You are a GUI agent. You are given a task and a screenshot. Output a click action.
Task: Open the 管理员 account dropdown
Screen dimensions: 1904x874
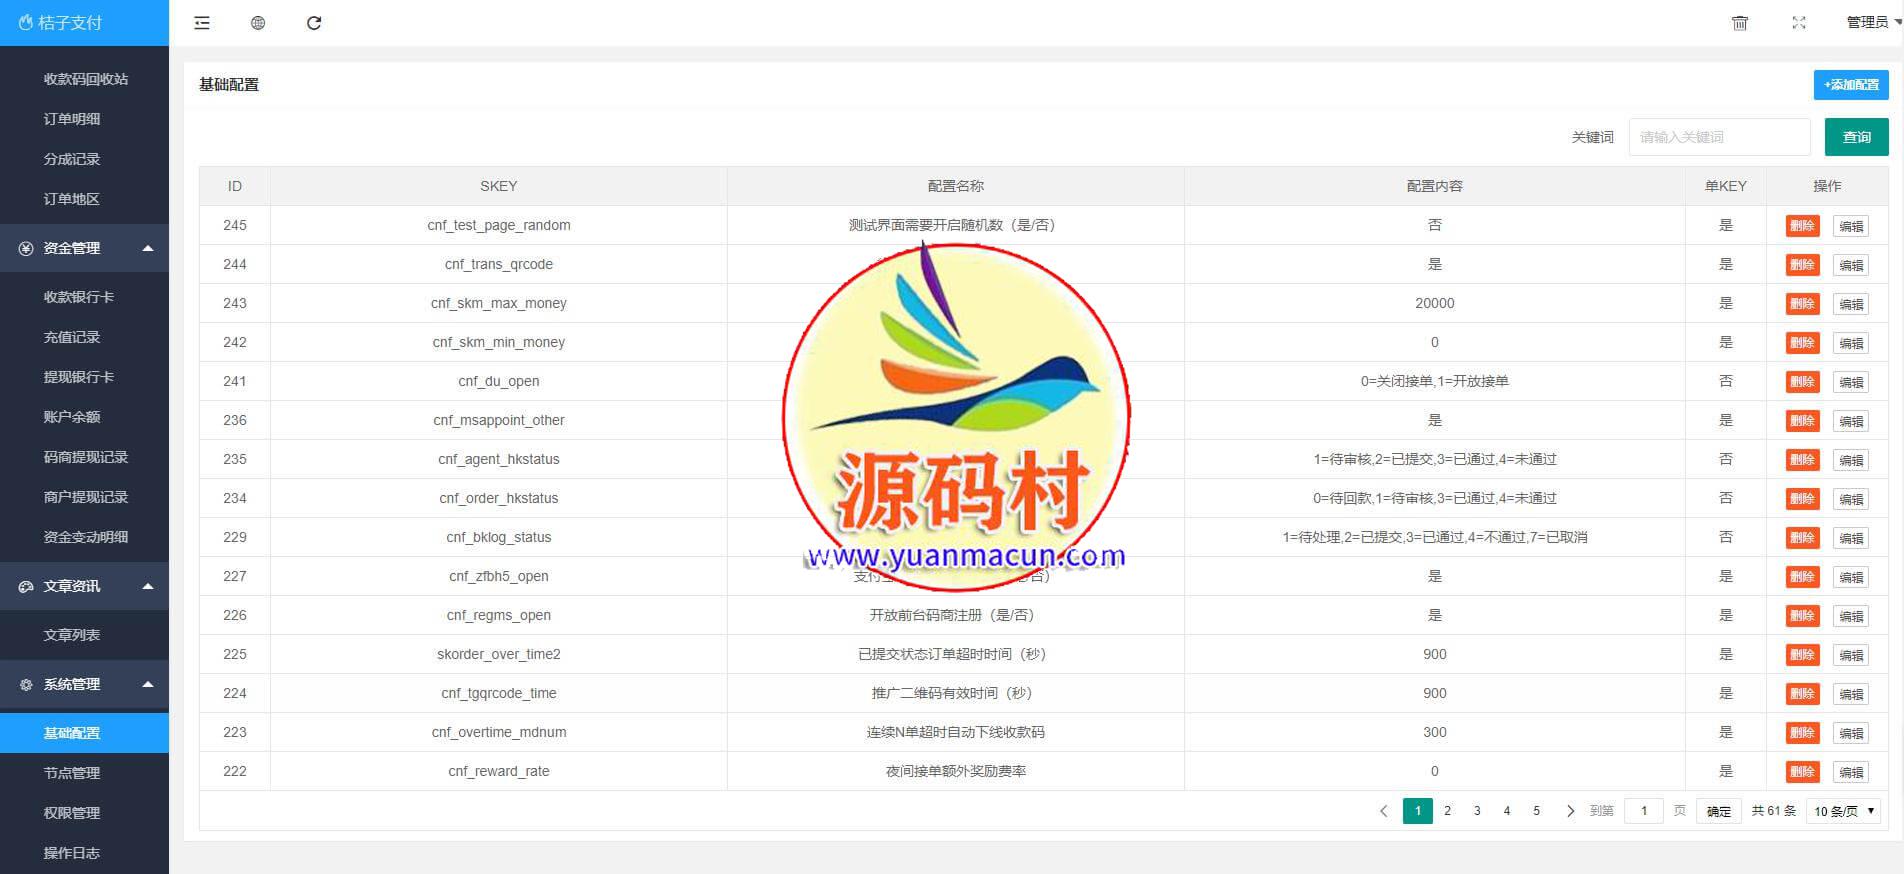pos(1873,22)
